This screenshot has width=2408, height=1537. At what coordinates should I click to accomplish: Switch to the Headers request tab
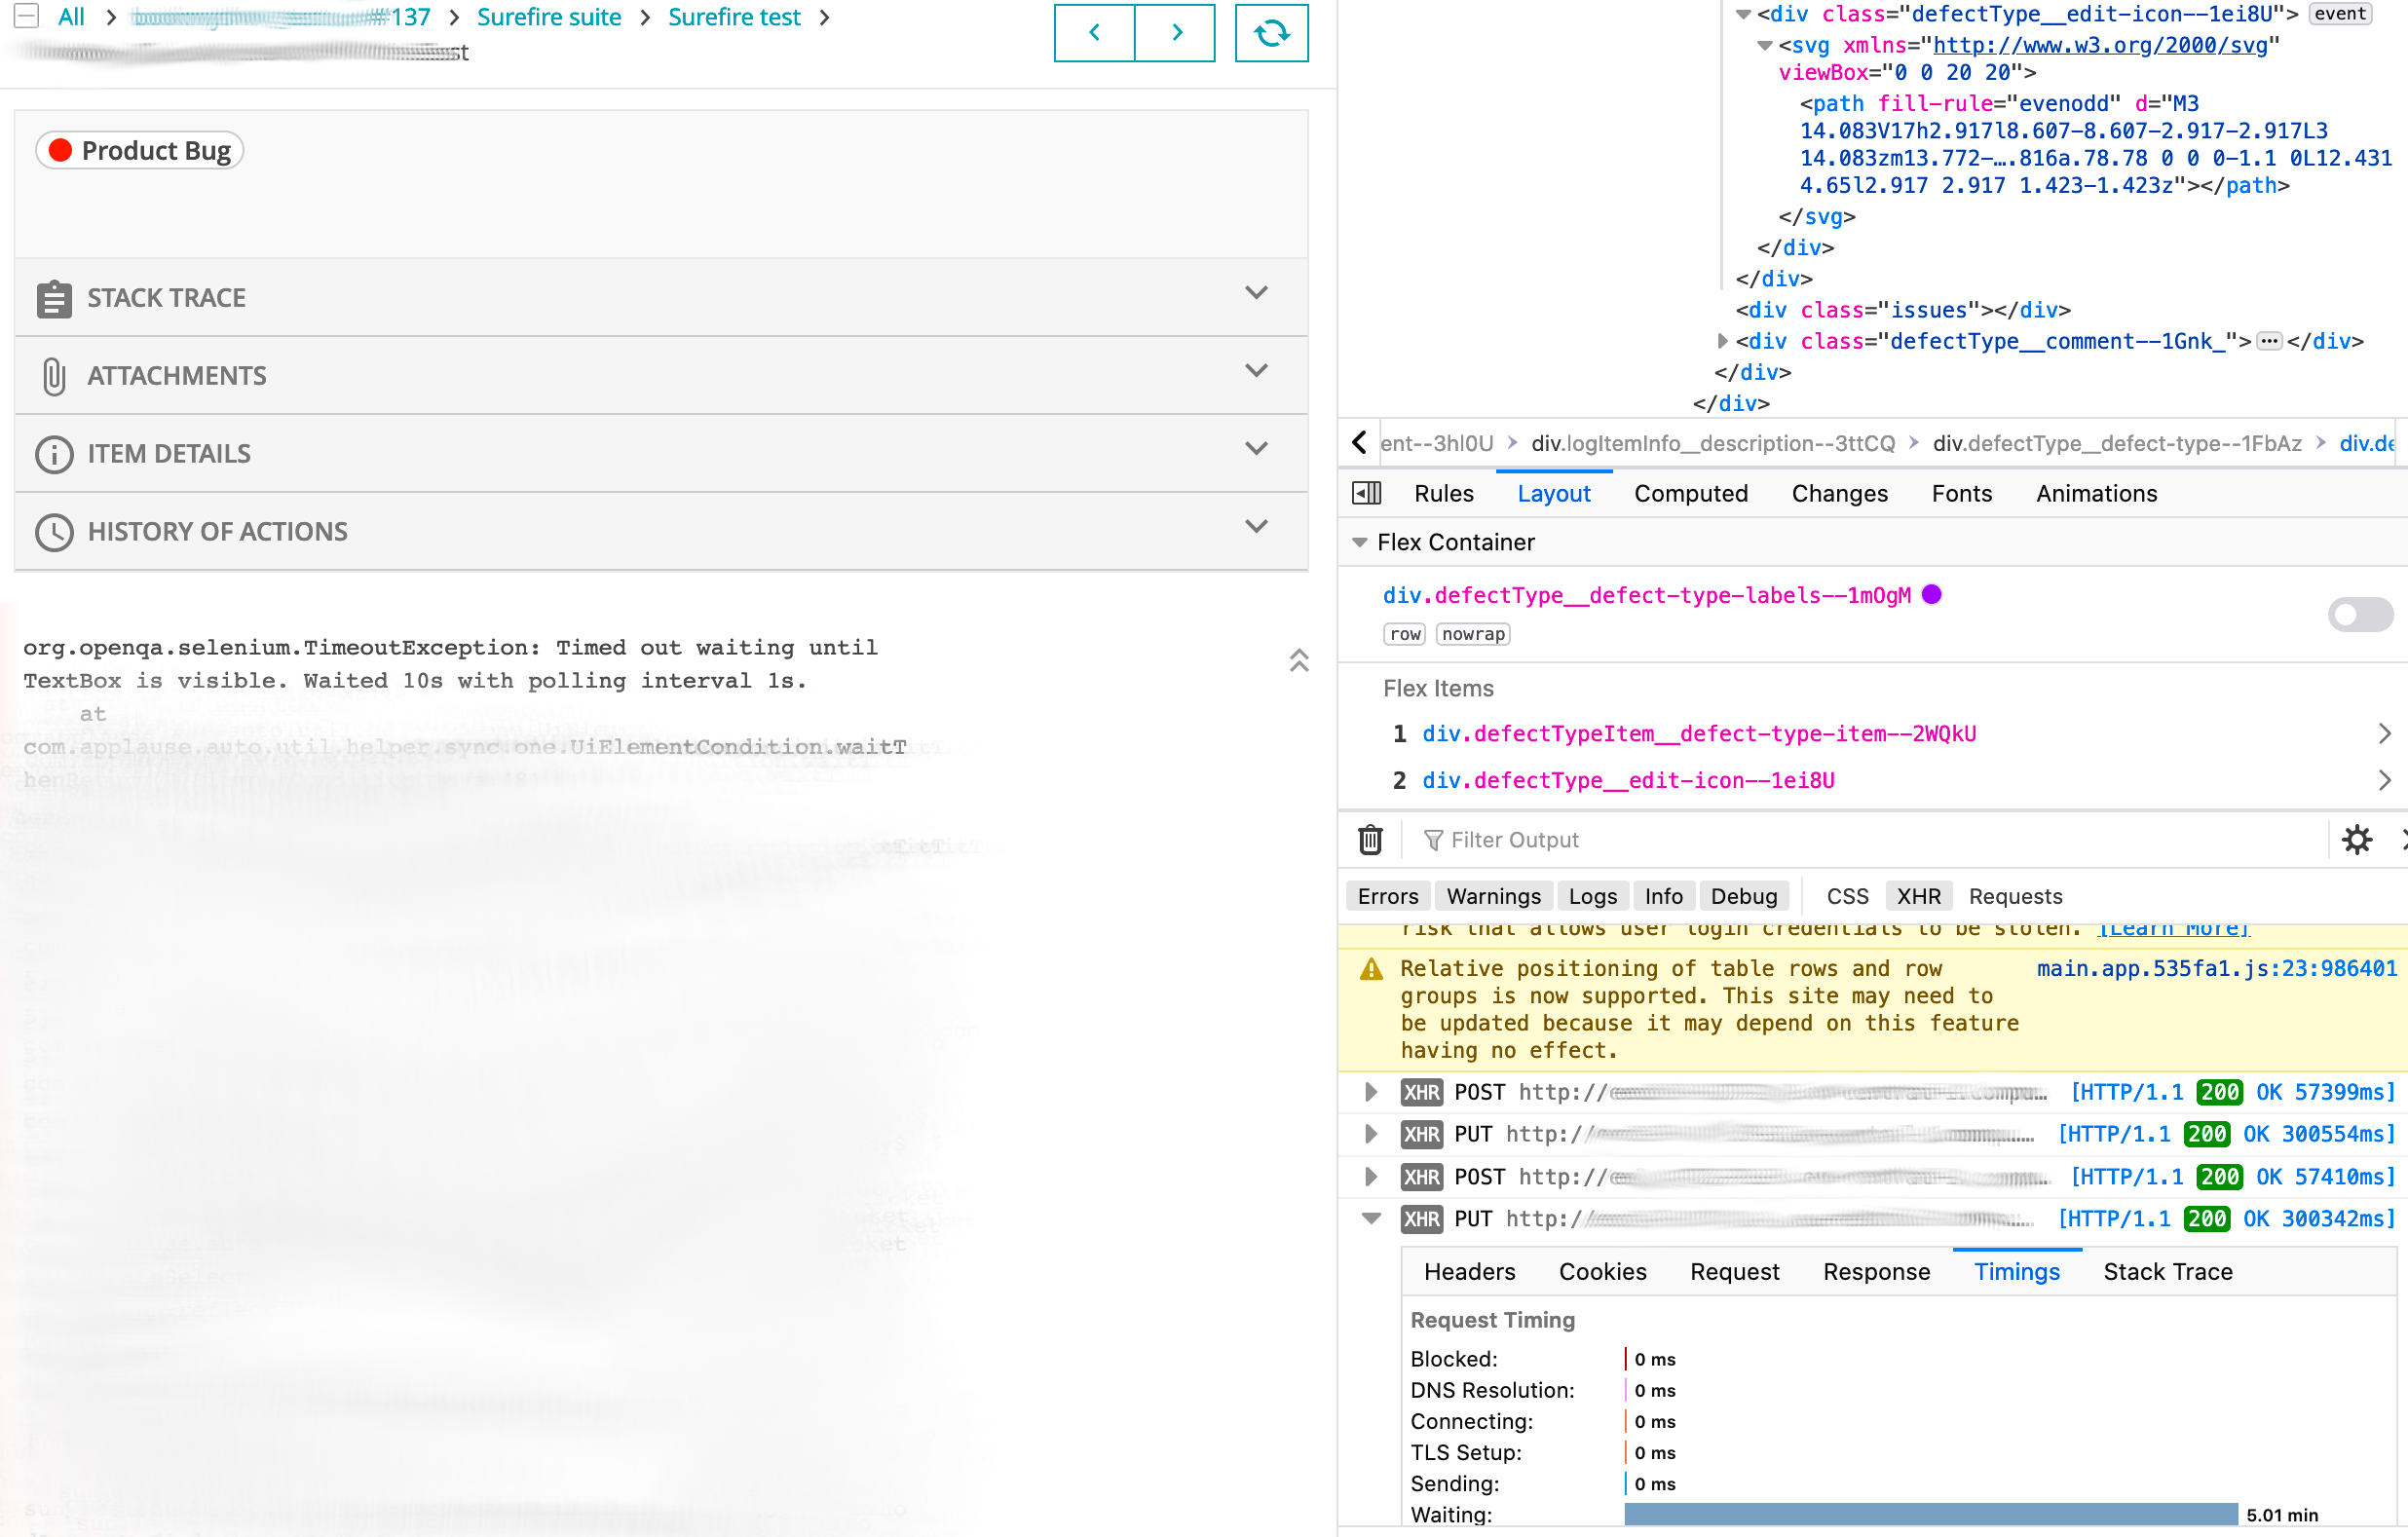click(x=1469, y=1272)
